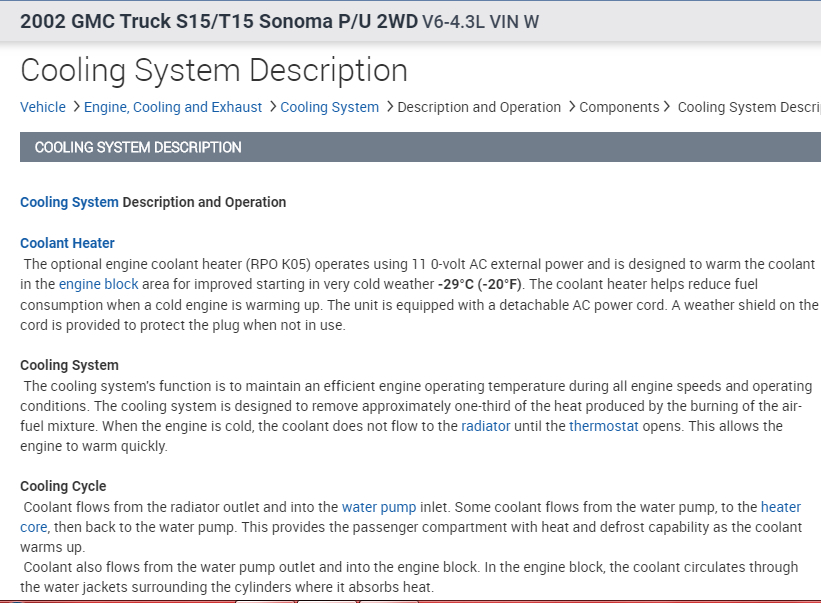Click chevron before Description and Operation
Viewport: 821px width, 603px height.
388,107
